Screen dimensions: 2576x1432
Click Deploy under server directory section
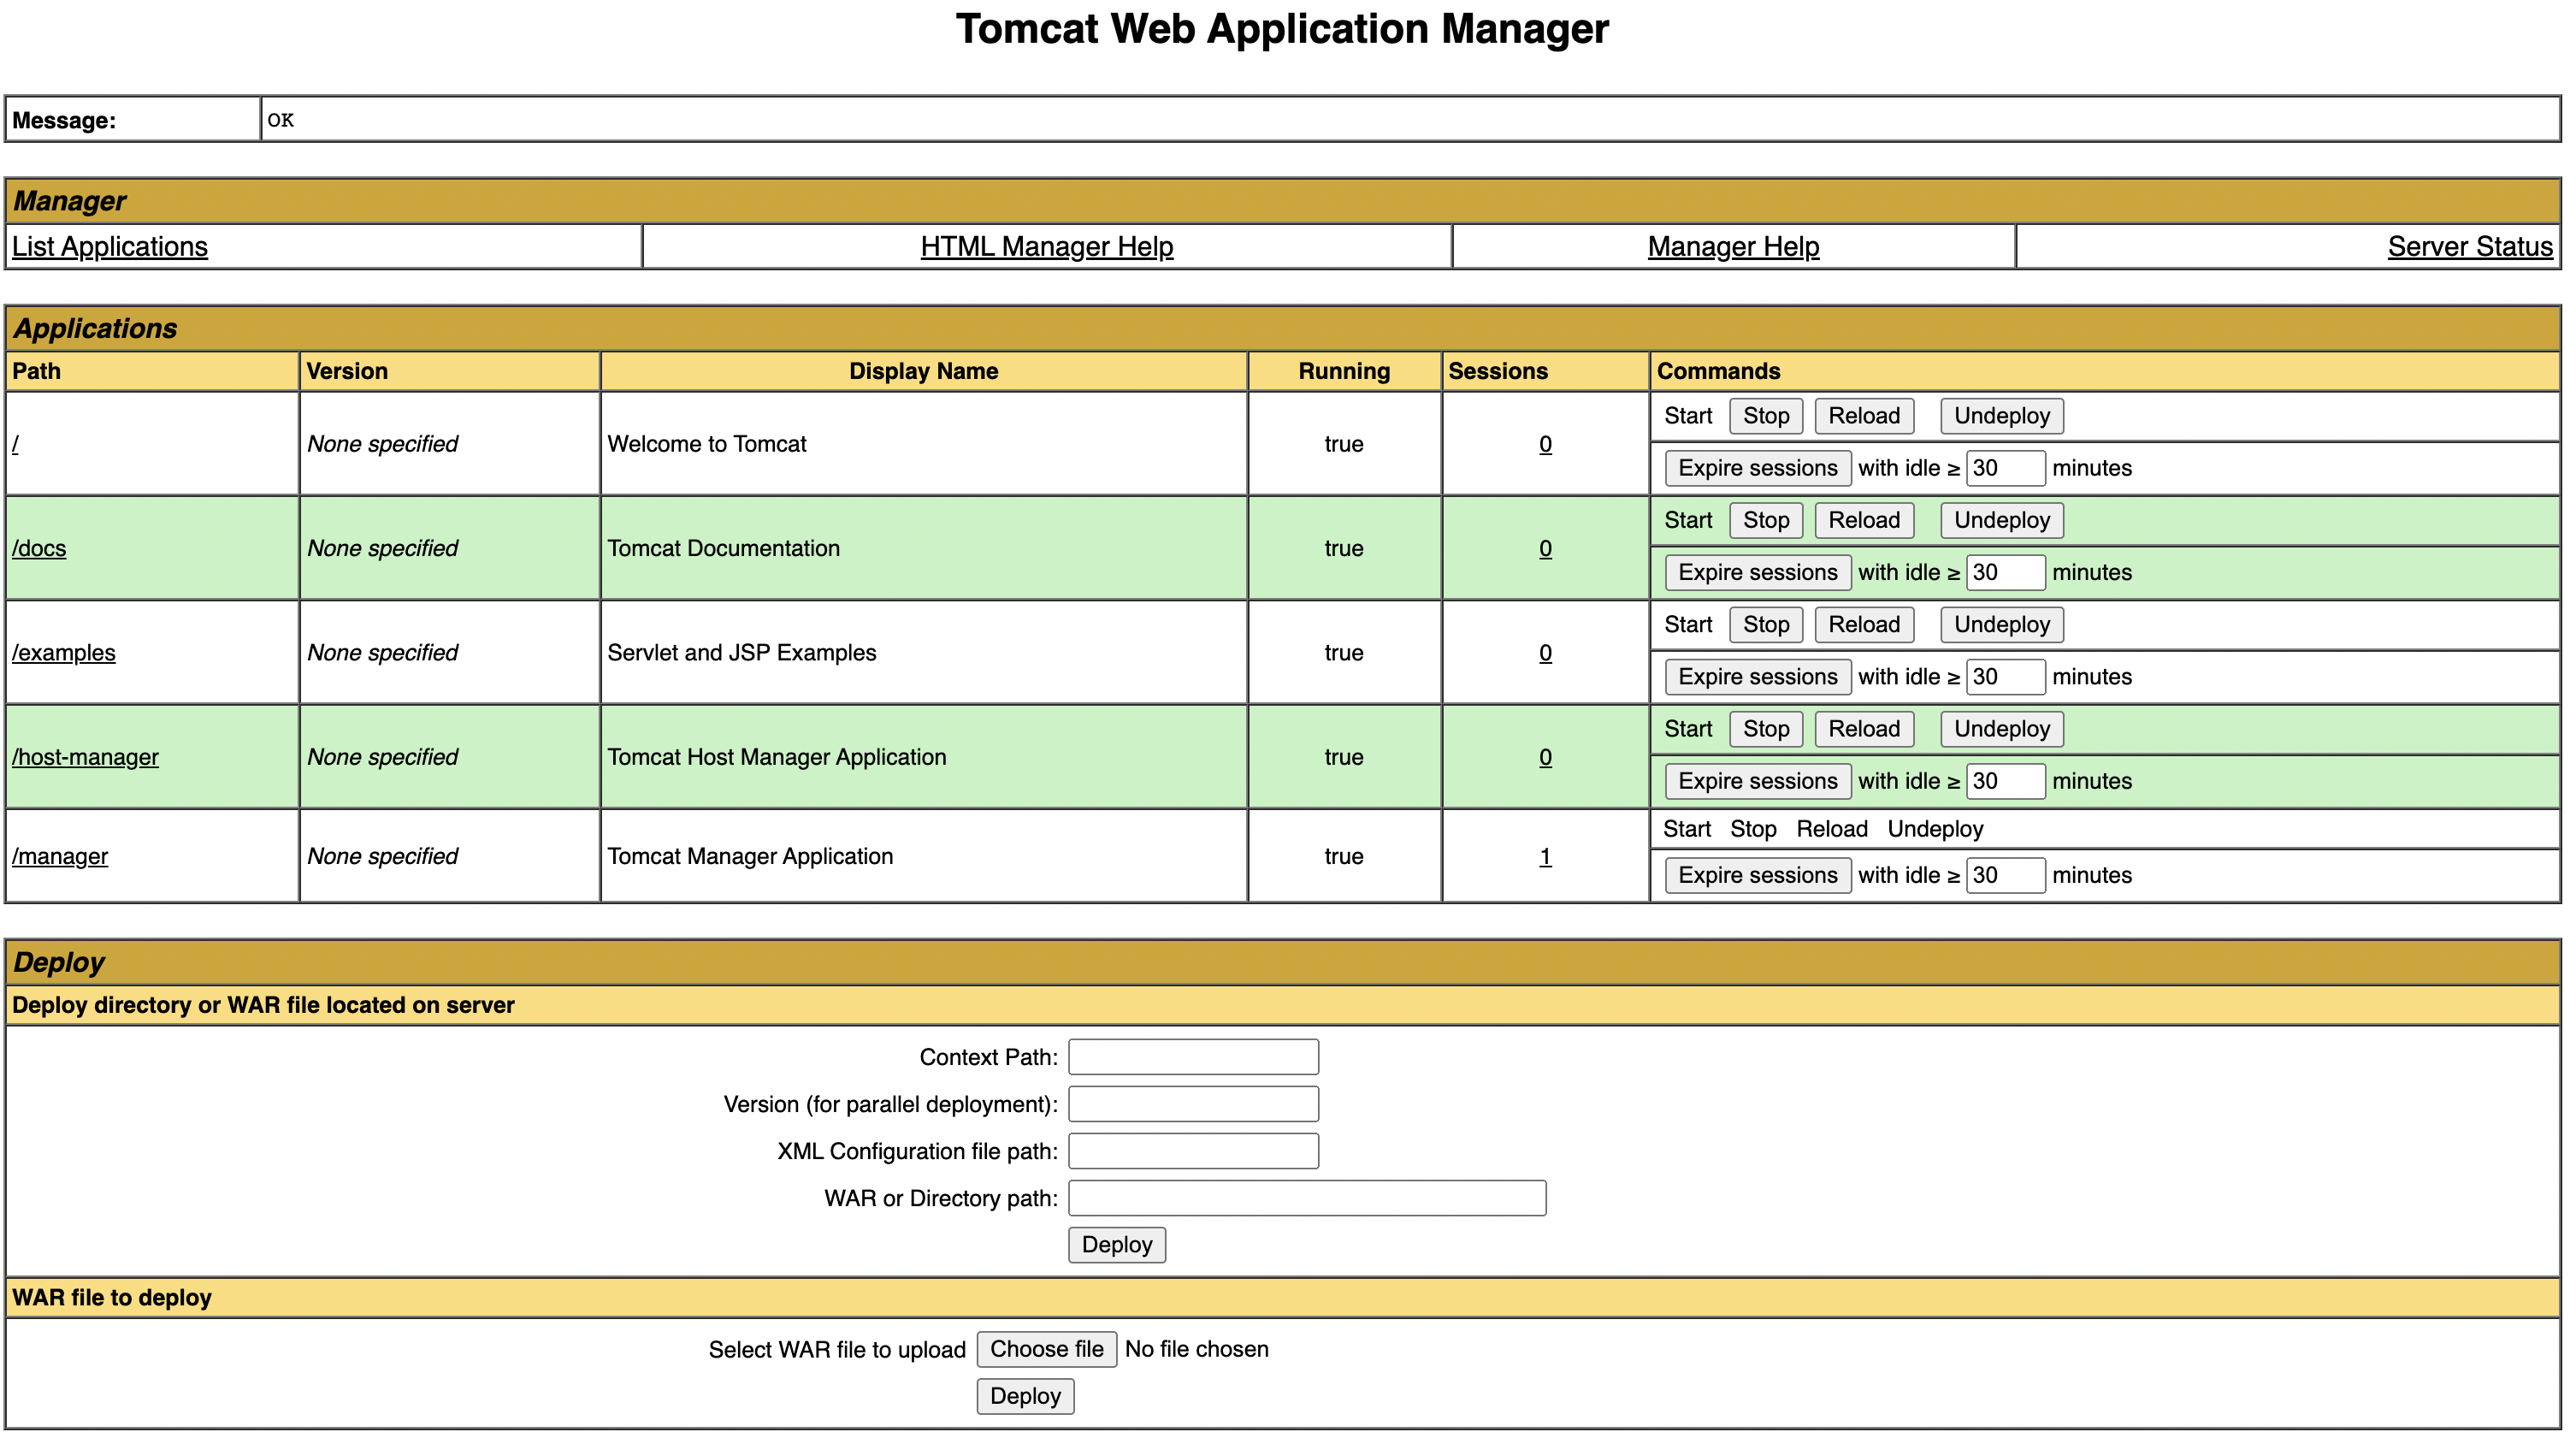pyautogui.click(x=1116, y=1245)
